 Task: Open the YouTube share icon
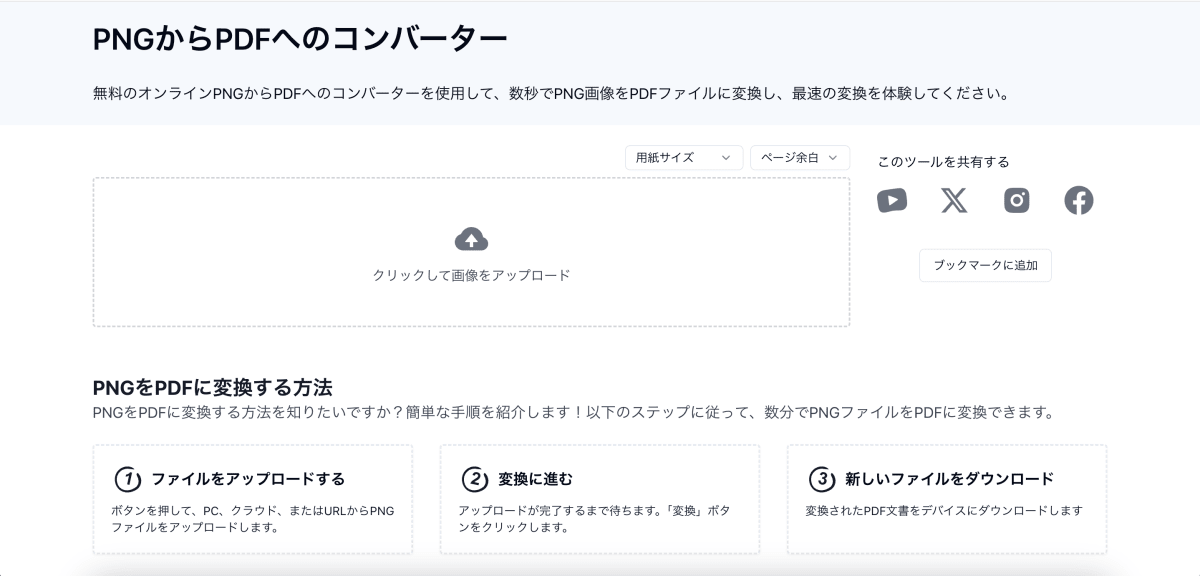pyautogui.click(x=891, y=200)
